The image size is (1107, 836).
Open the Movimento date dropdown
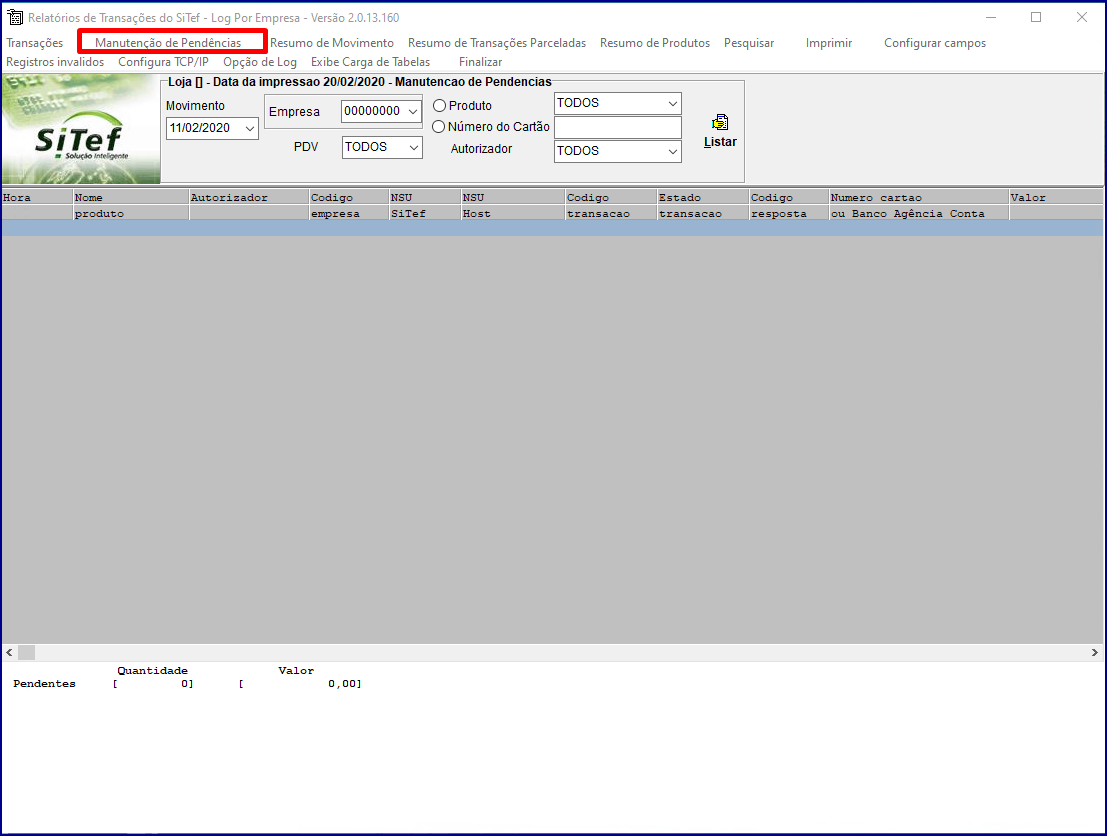[249, 129]
